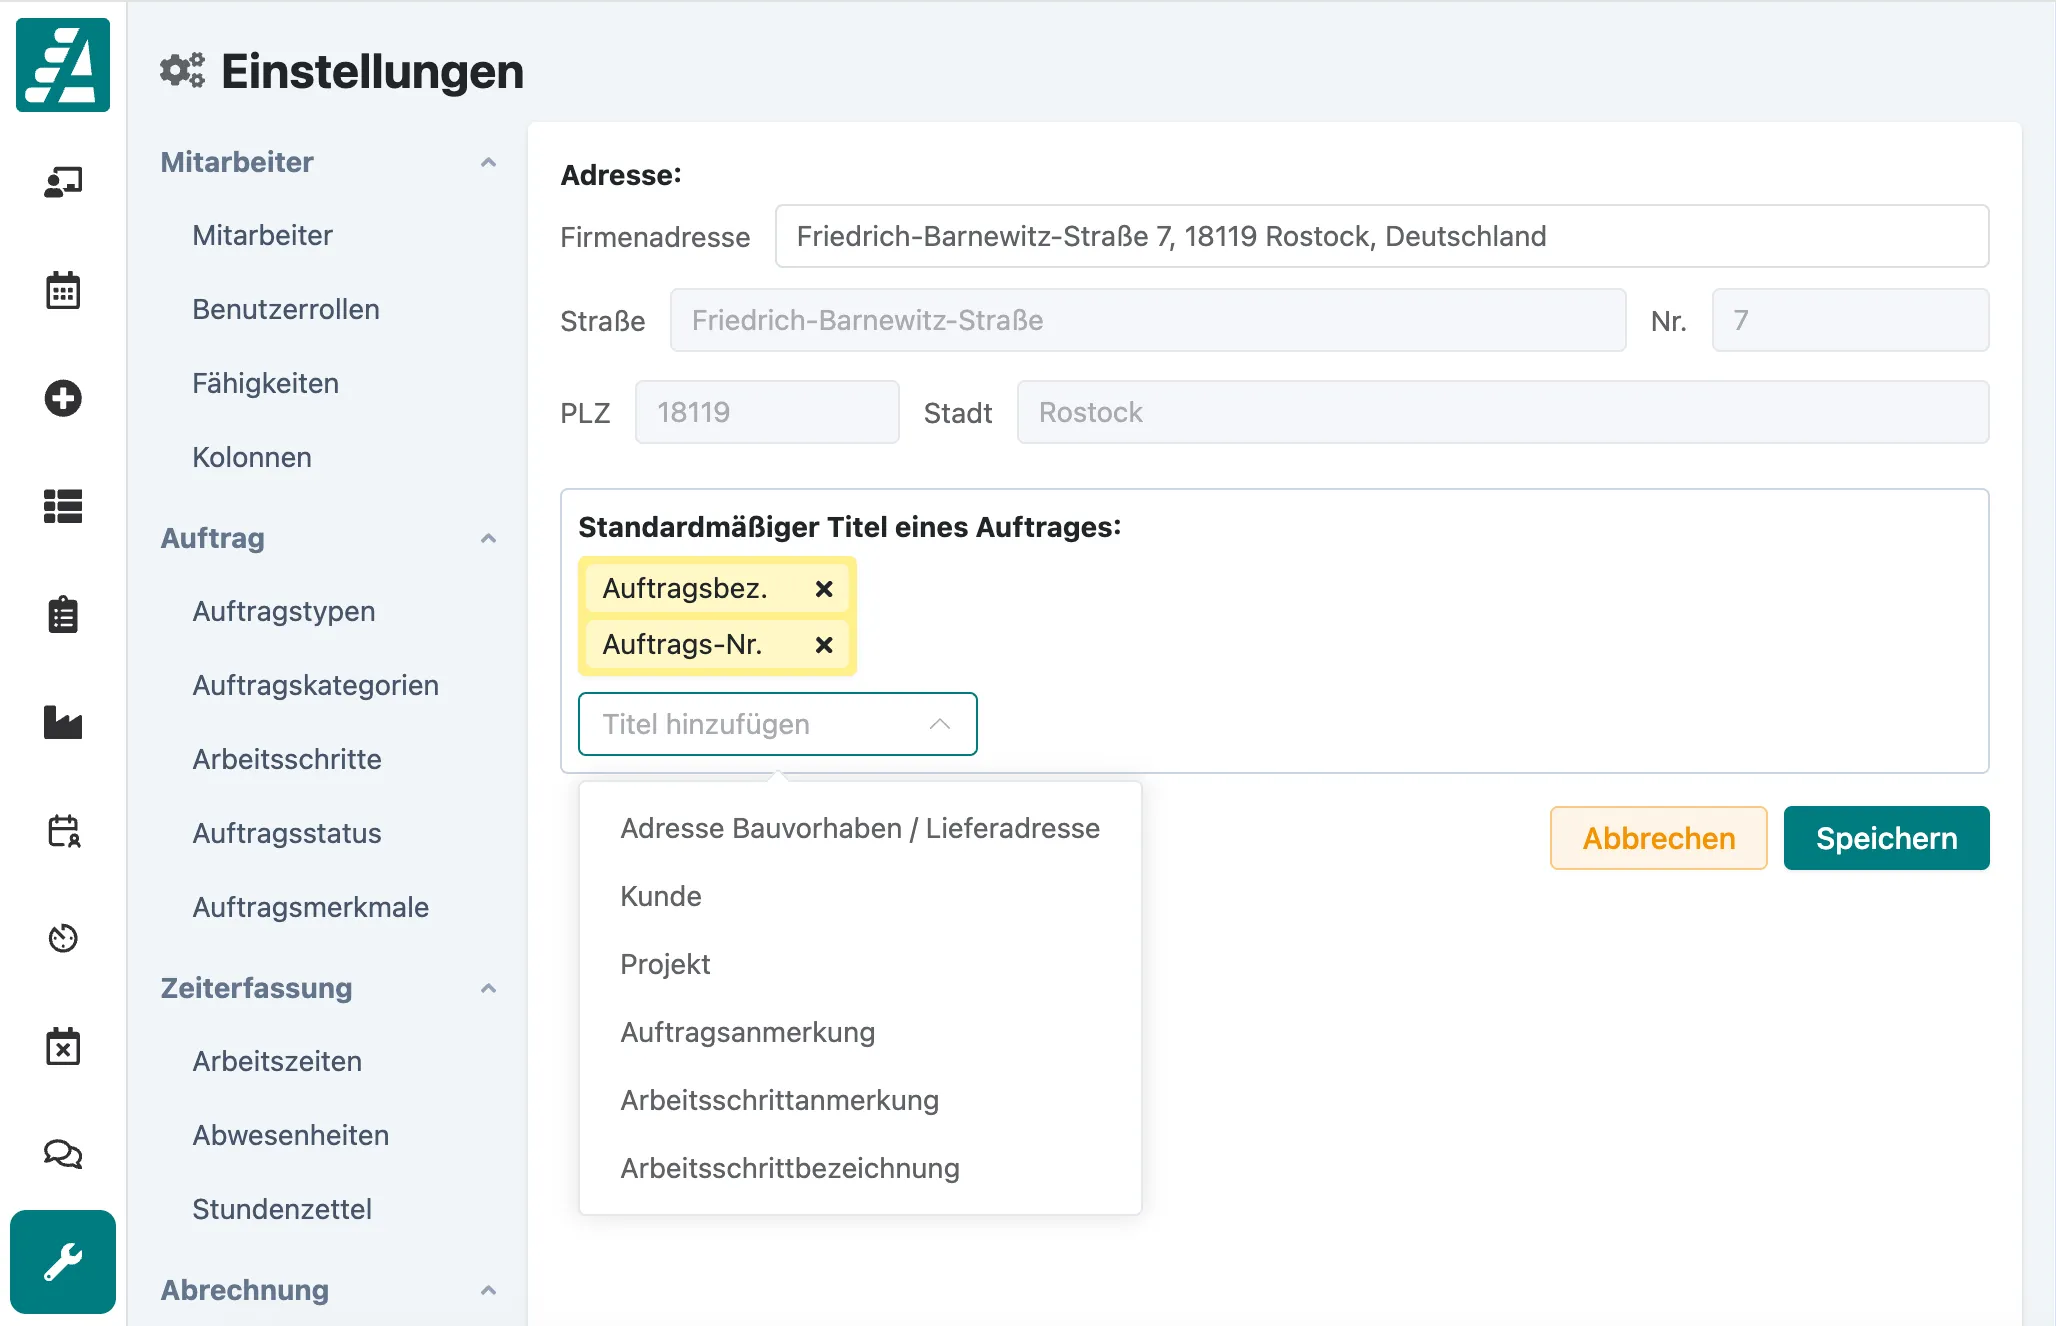Select Kunde from the dropdown list
This screenshot has width=2056, height=1326.
click(661, 896)
